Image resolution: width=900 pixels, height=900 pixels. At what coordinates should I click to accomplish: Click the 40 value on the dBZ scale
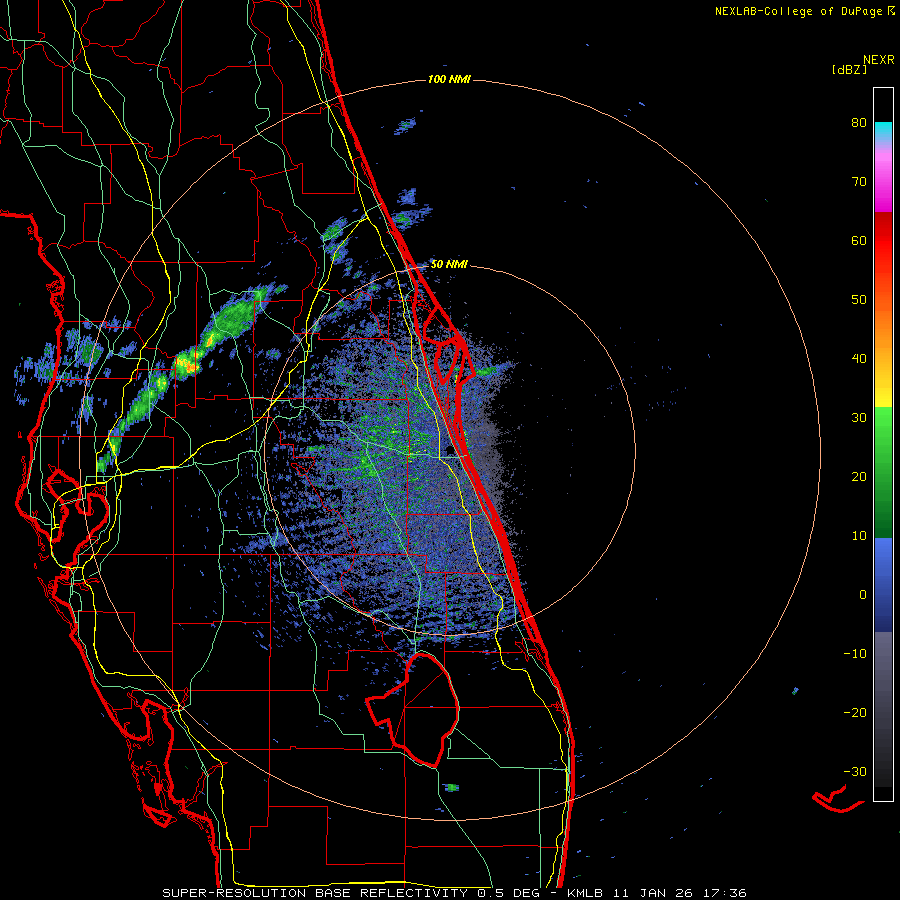[859, 359]
